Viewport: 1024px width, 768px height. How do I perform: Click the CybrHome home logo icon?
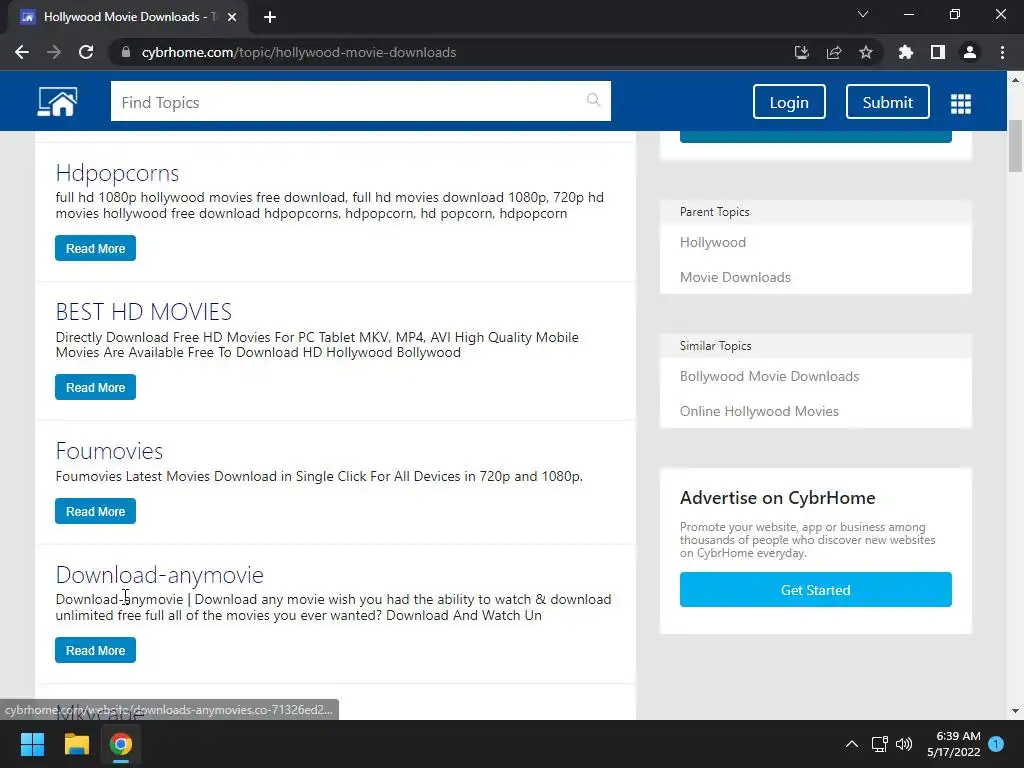click(57, 102)
